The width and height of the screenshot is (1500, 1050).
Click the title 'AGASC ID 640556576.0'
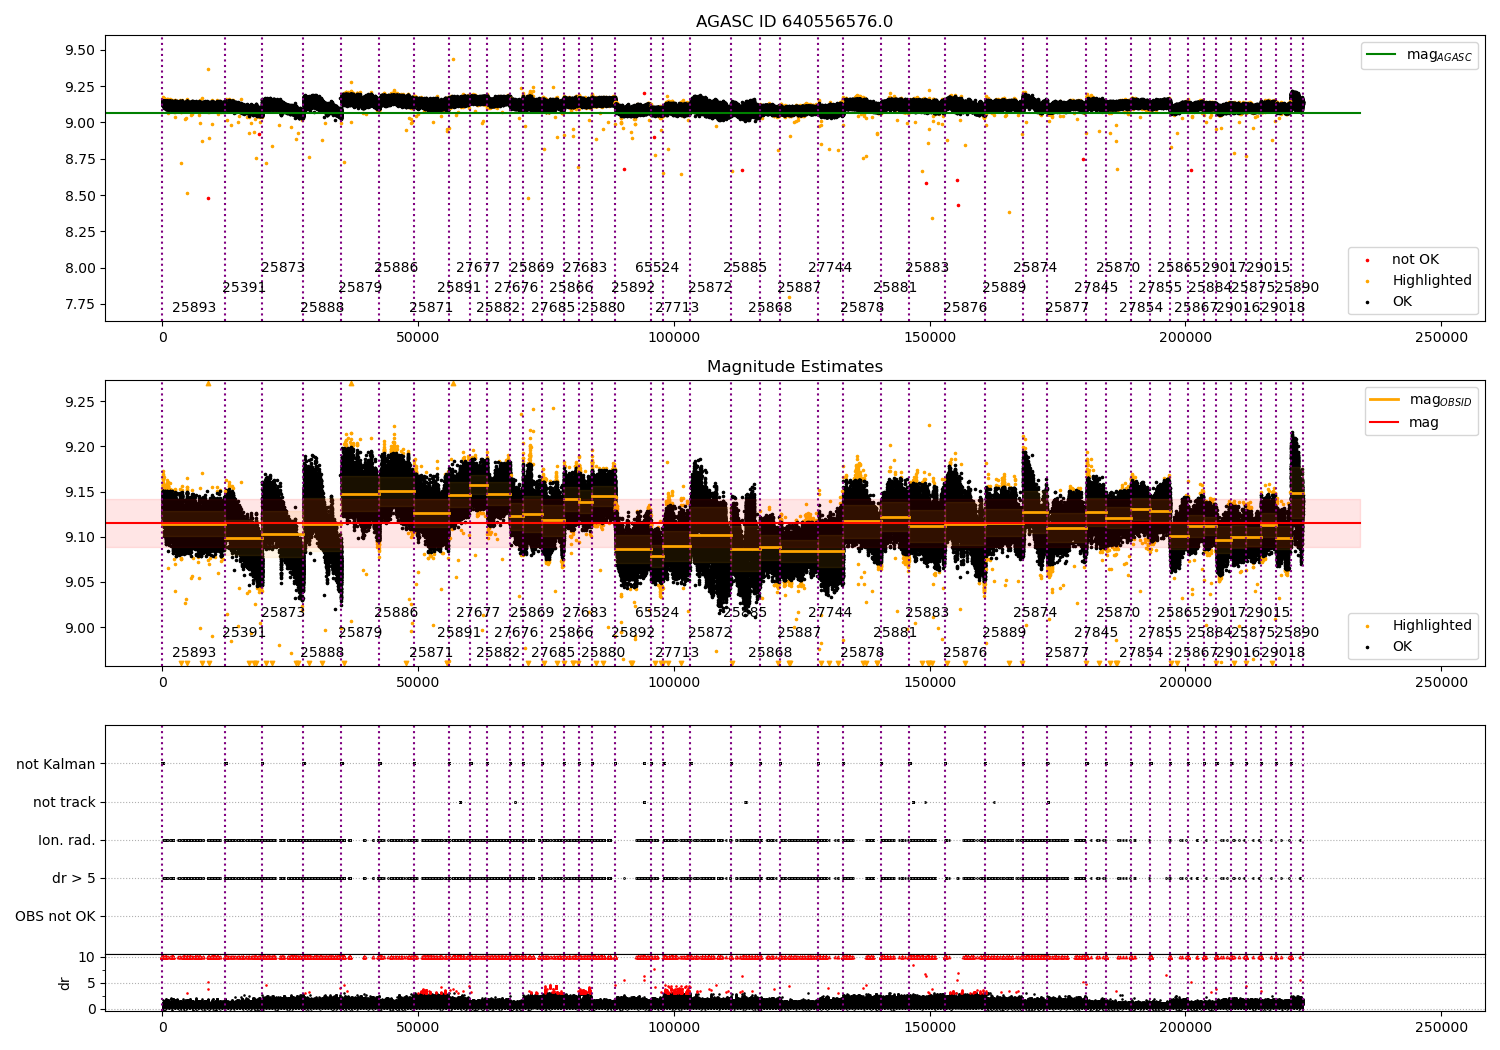coord(794,22)
